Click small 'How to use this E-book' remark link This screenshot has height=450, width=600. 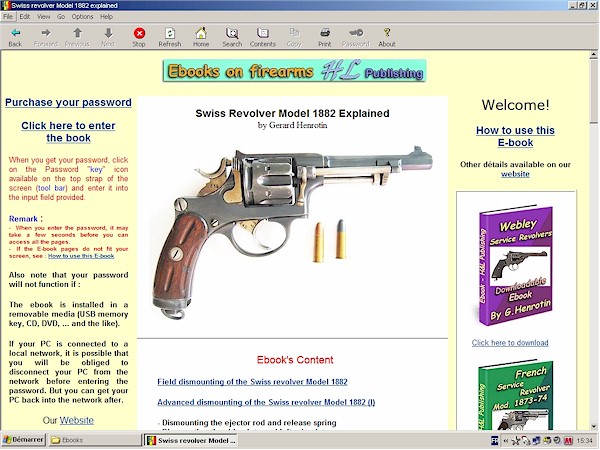click(81, 256)
